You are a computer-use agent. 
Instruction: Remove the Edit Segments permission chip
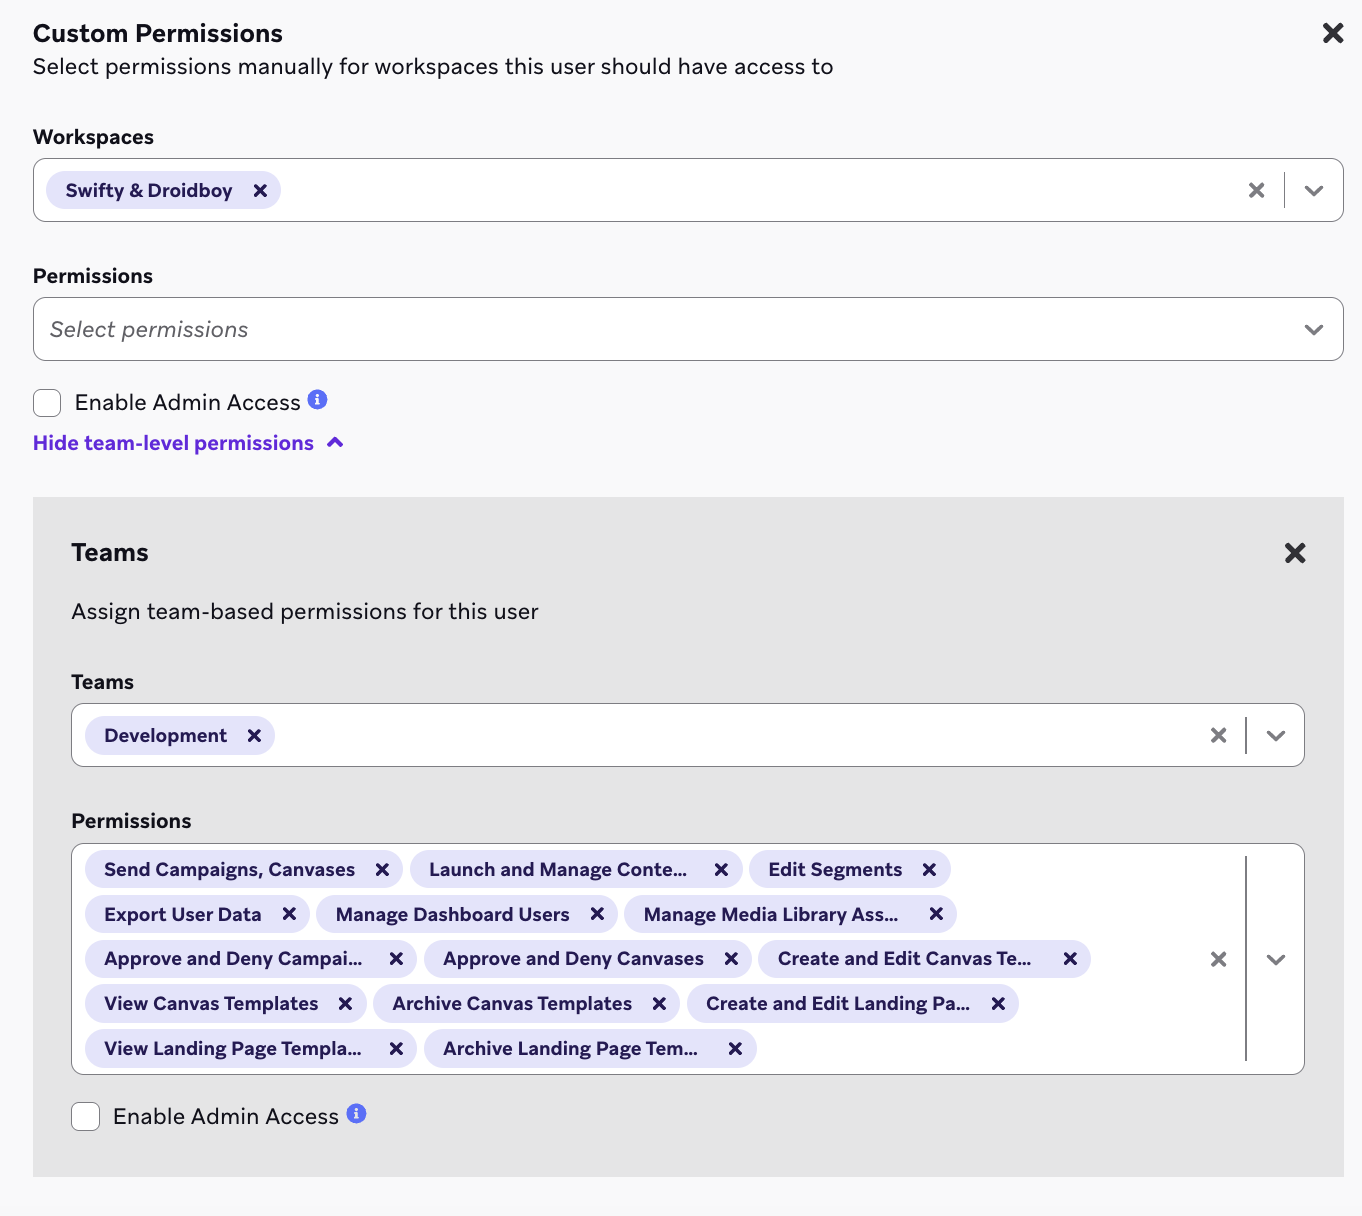929,869
